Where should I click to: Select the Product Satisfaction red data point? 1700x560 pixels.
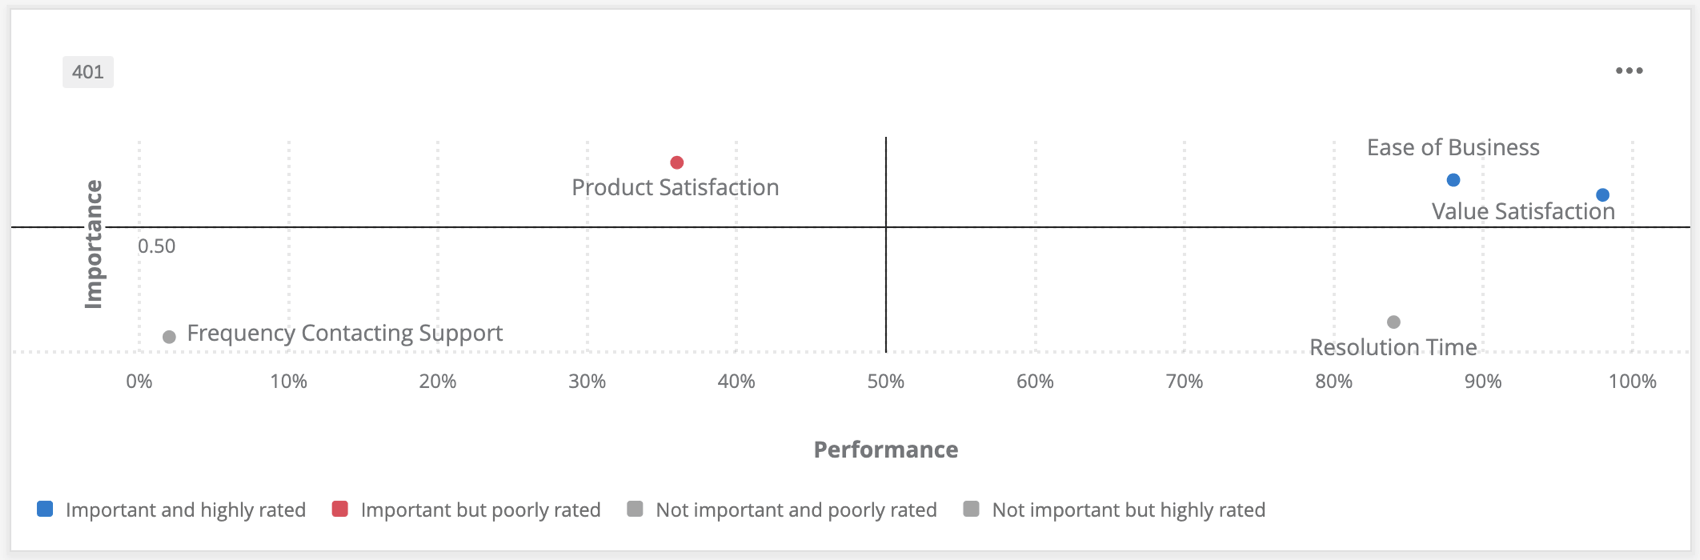677,162
